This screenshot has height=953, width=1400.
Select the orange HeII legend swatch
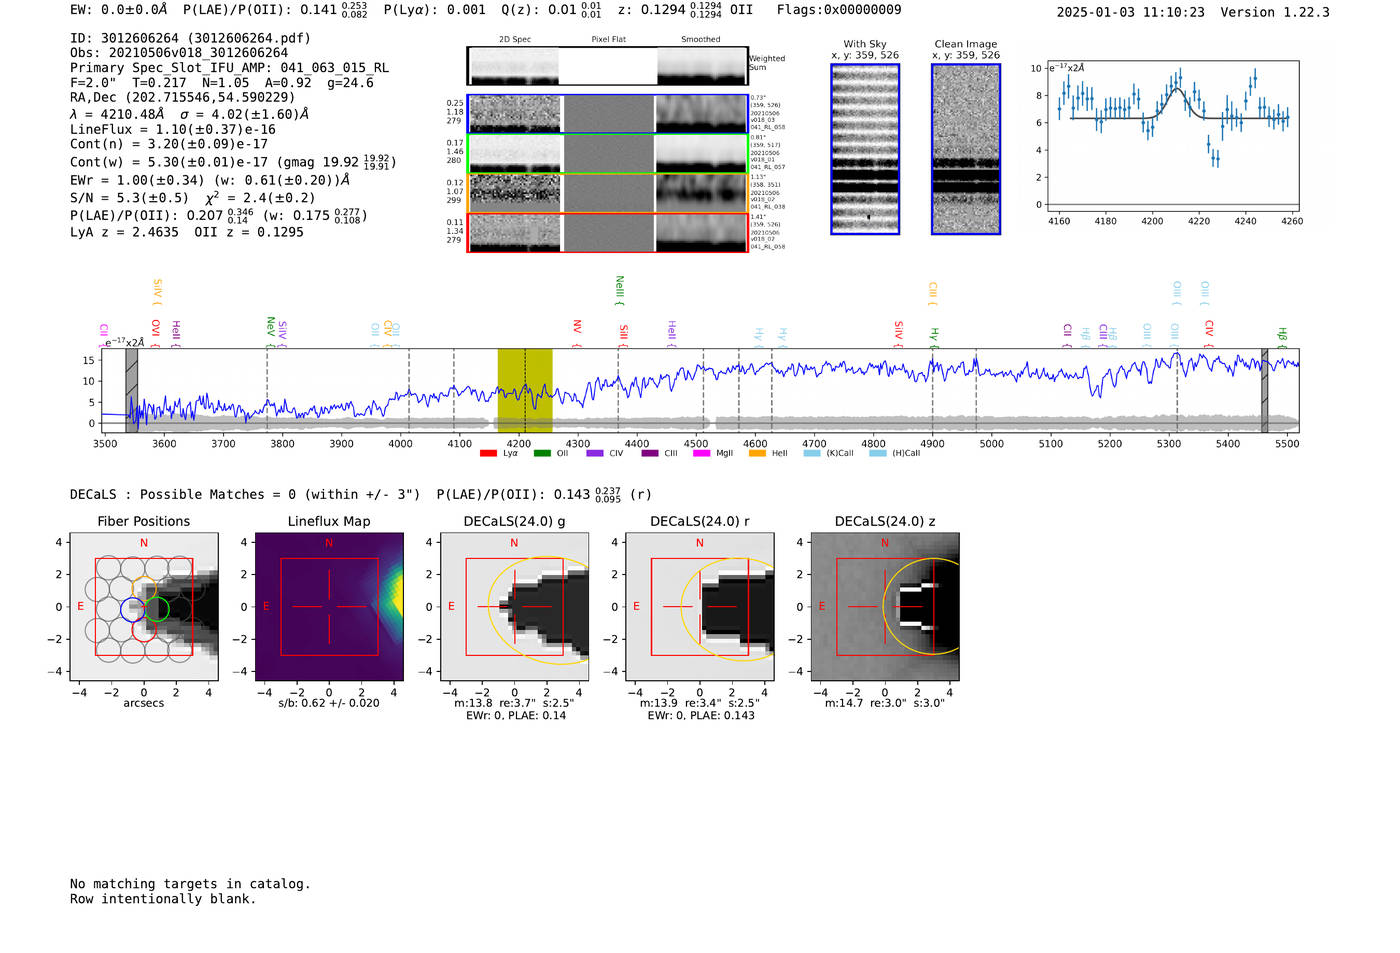pyautogui.click(x=757, y=454)
